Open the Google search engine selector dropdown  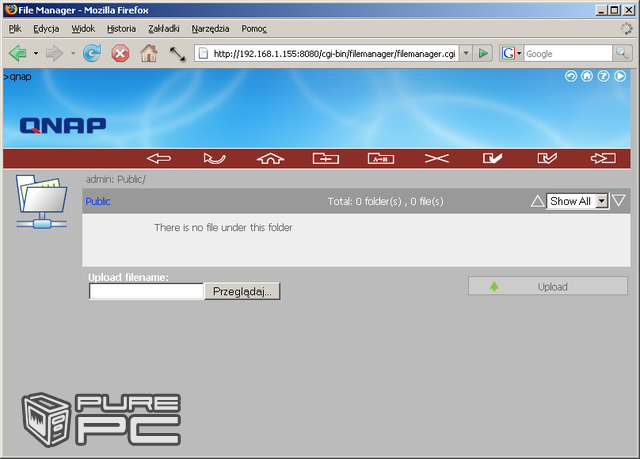(512, 53)
